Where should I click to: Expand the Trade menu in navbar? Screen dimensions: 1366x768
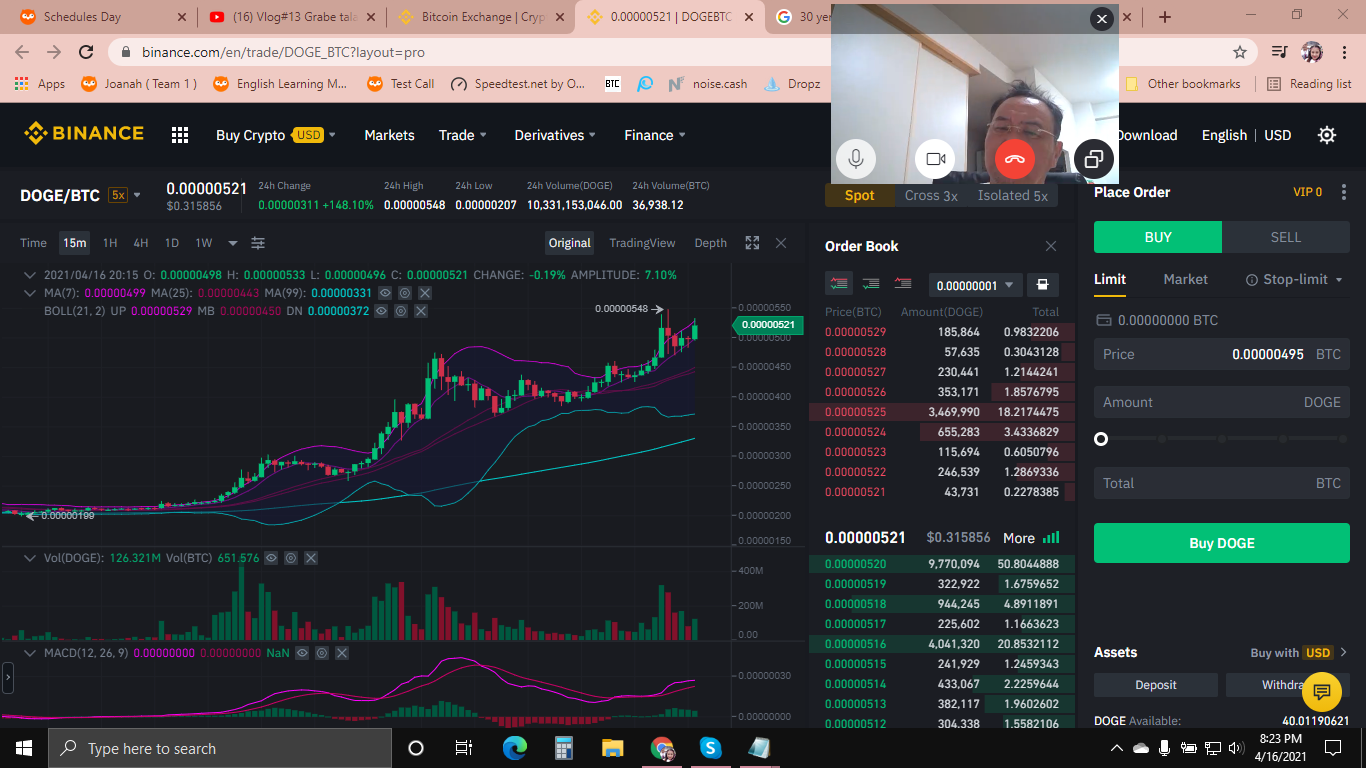pyautogui.click(x=463, y=135)
